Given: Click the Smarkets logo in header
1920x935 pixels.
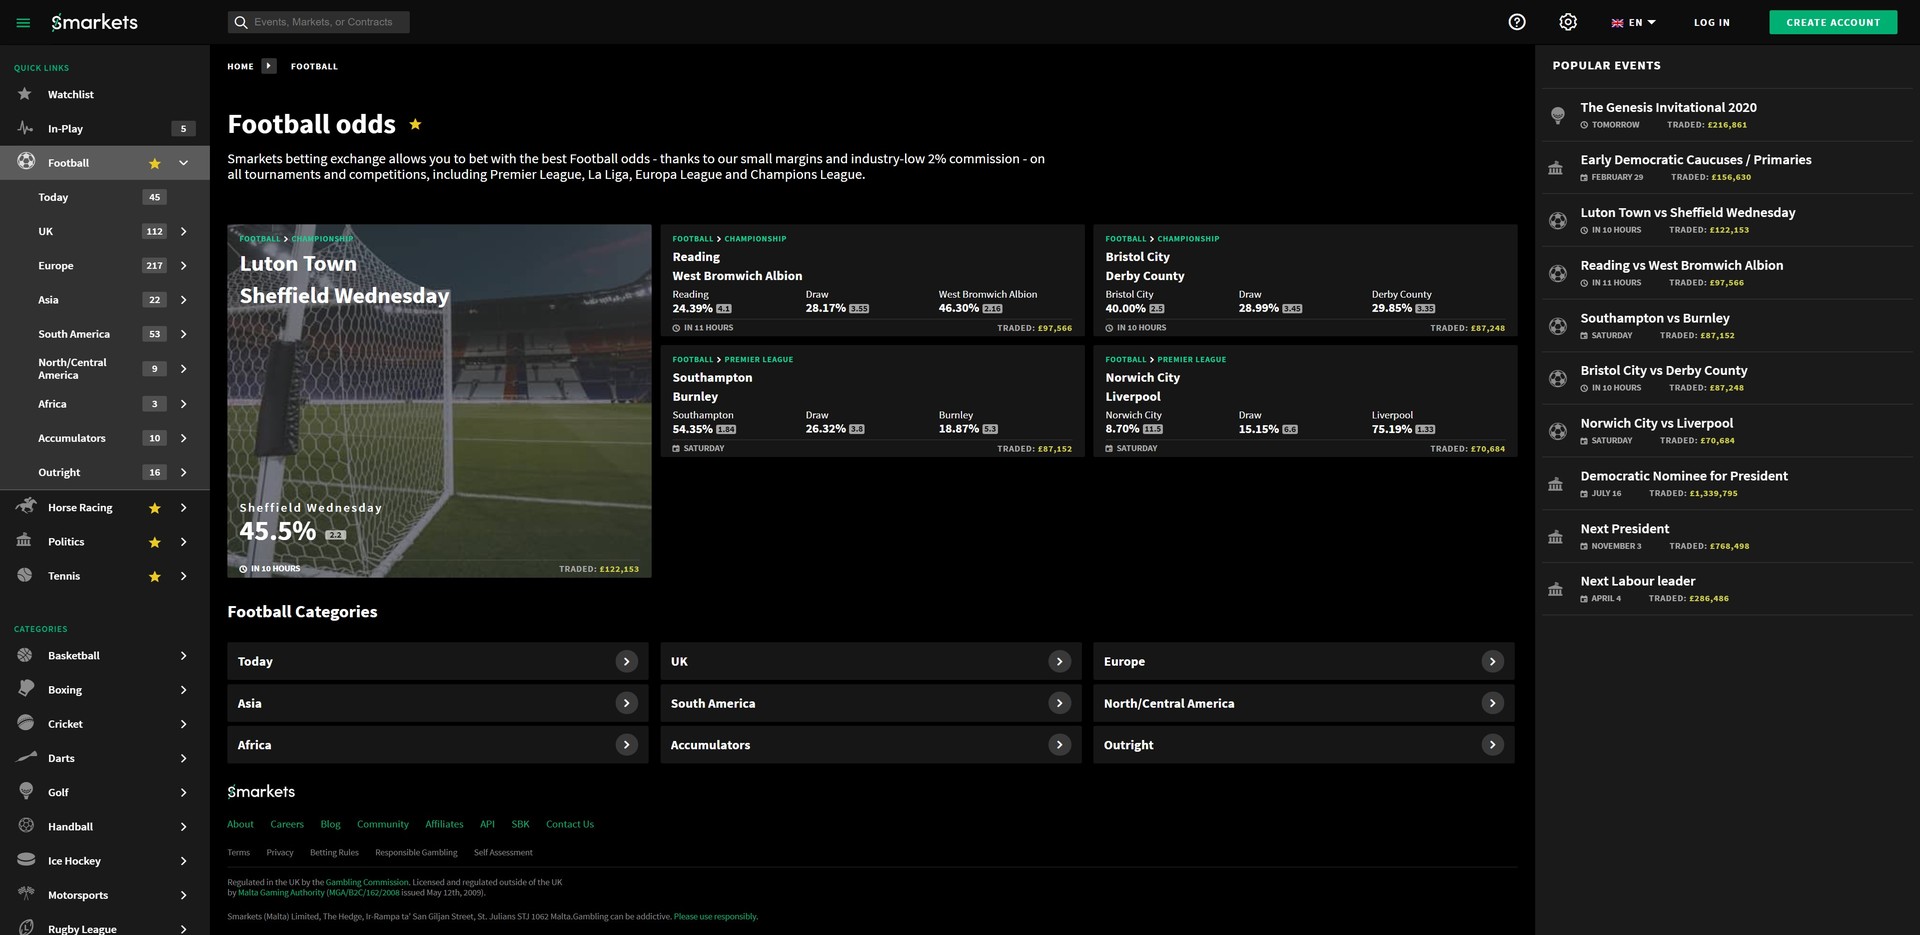Looking at the screenshot, I should coord(95,22).
